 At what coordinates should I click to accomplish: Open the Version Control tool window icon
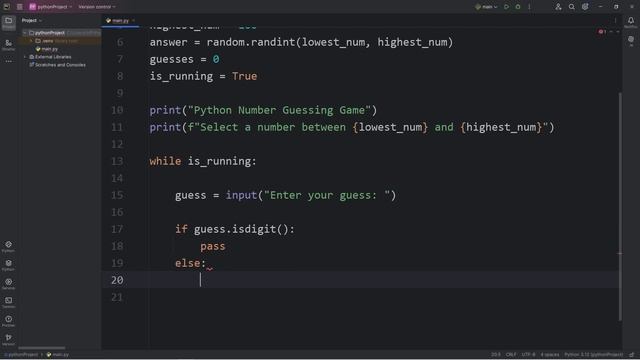[x=9, y=339]
